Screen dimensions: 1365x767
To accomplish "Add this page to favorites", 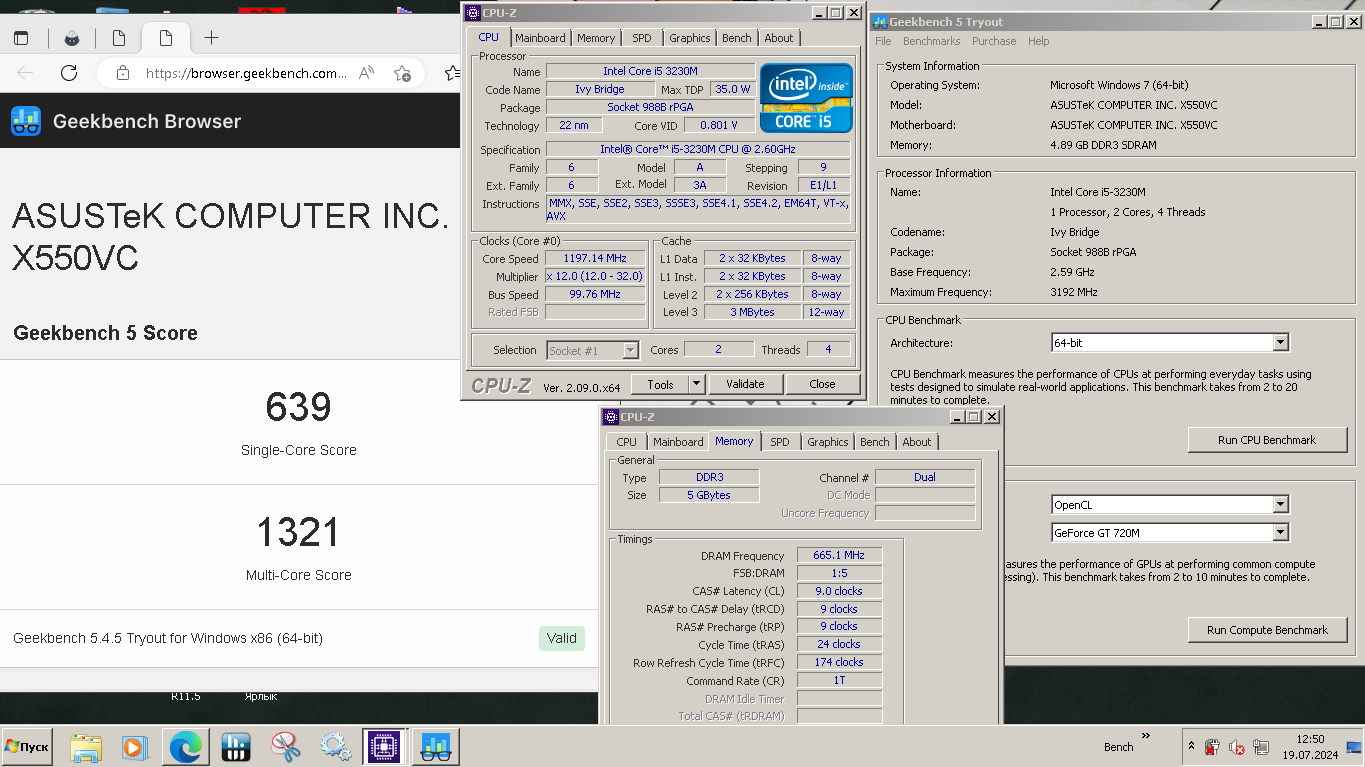I will coord(402,73).
